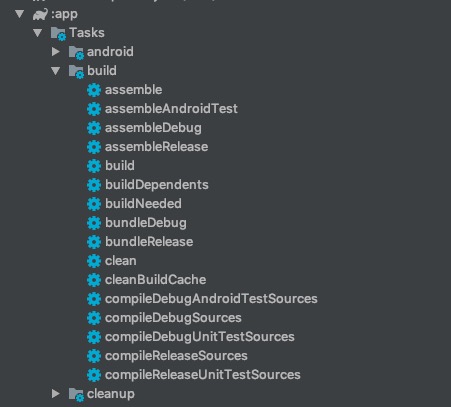The width and height of the screenshot is (451, 407).
Task: Select the cleanBuildCache task
Action: (x=155, y=280)
